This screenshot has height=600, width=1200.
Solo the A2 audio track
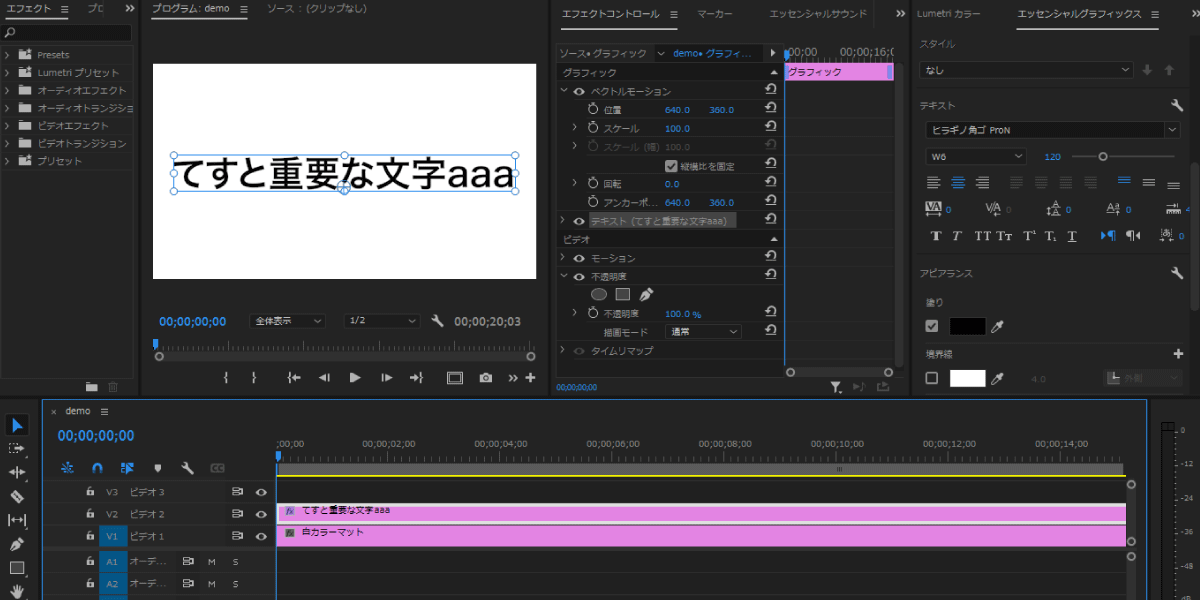tap(236, 583)
